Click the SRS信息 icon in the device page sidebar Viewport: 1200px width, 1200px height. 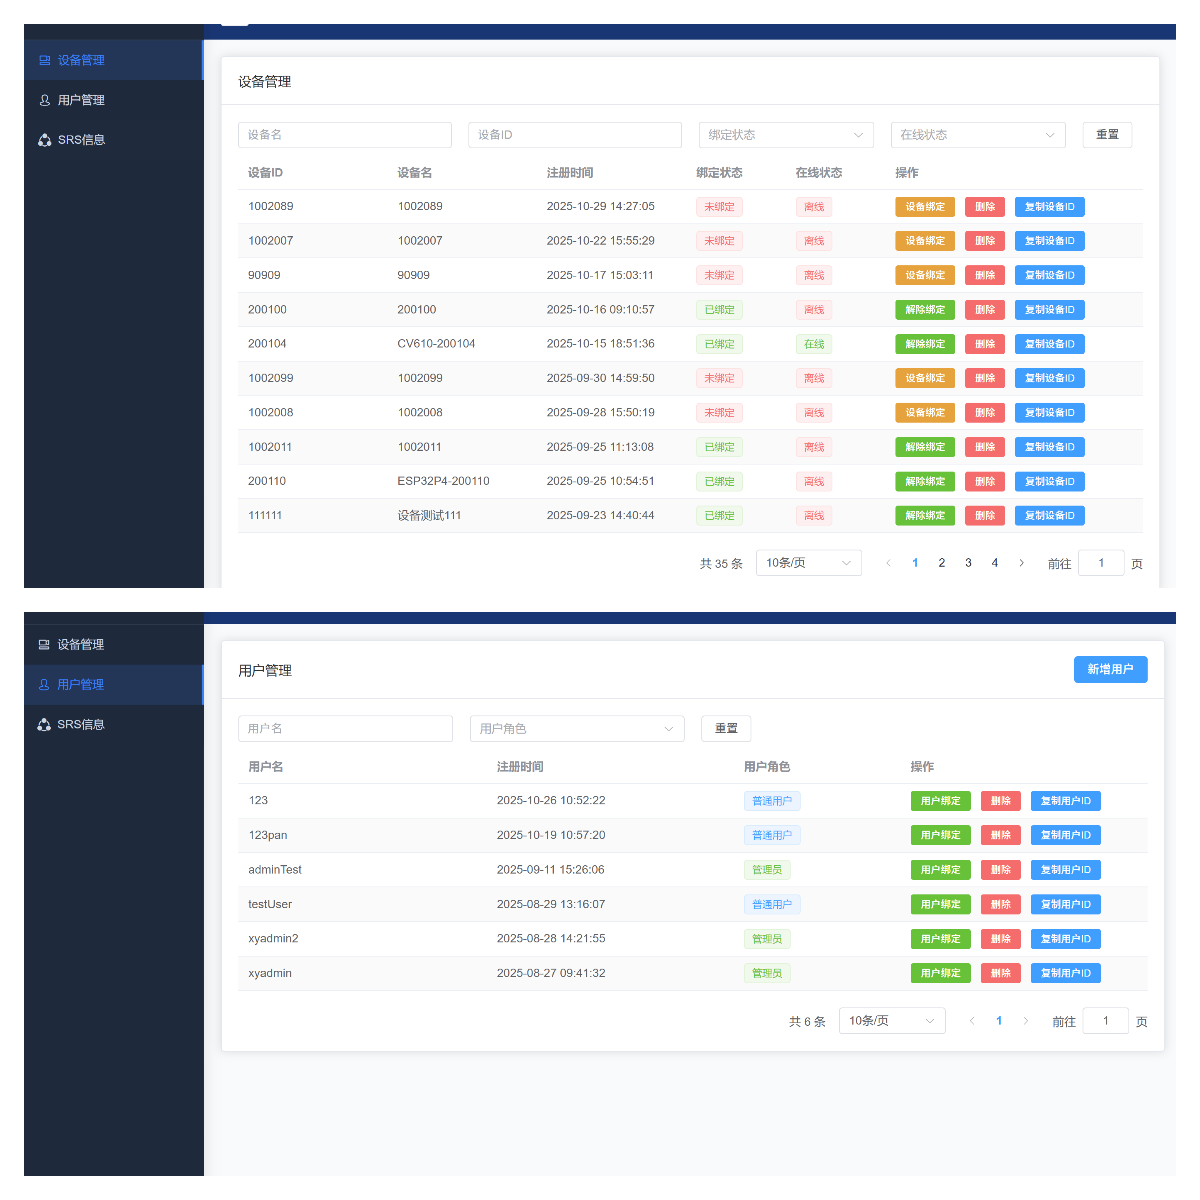click(45, 140)
